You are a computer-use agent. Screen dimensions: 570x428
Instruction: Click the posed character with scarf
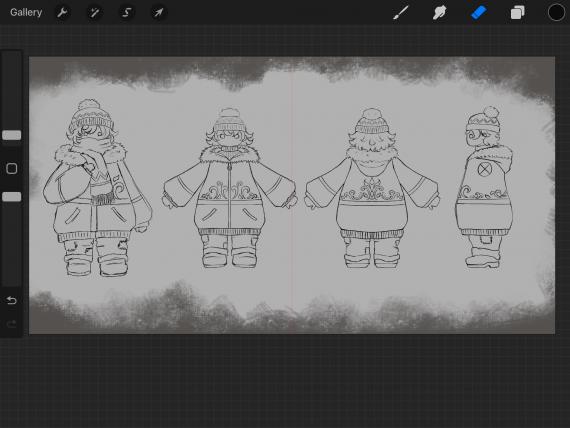[97, 188]
